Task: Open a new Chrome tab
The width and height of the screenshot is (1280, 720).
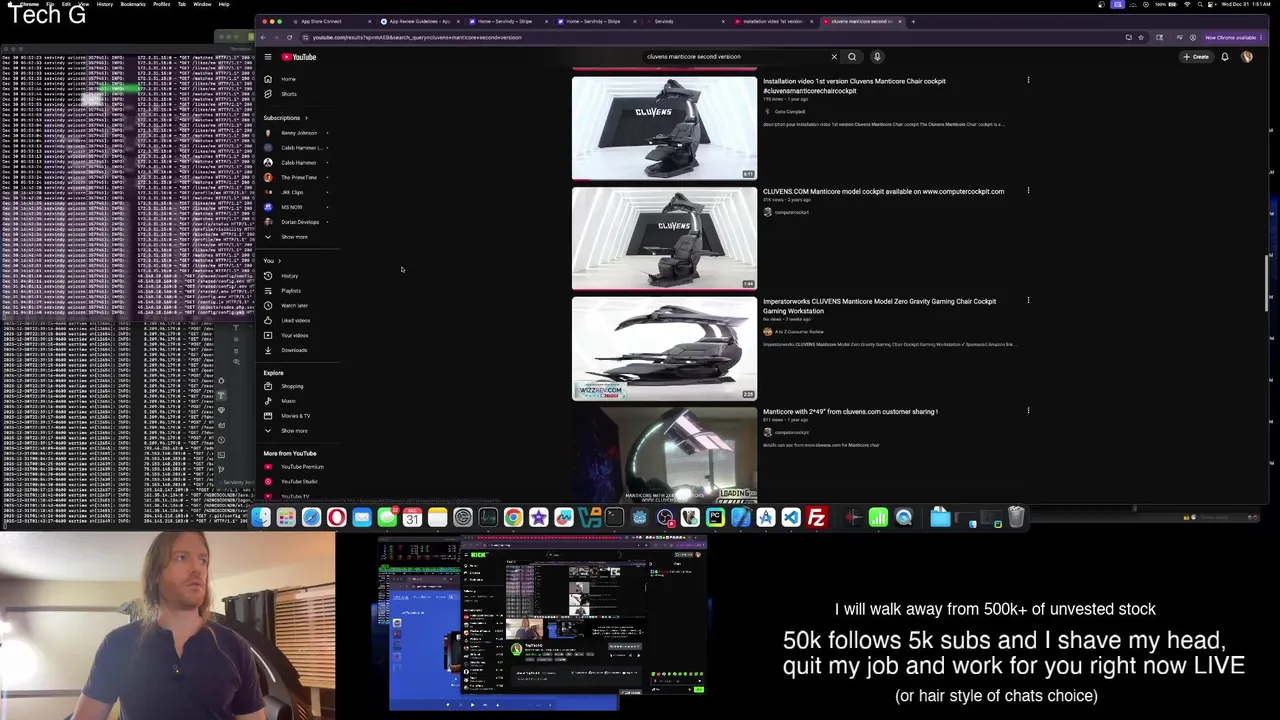Action: [x=913, y=21]
